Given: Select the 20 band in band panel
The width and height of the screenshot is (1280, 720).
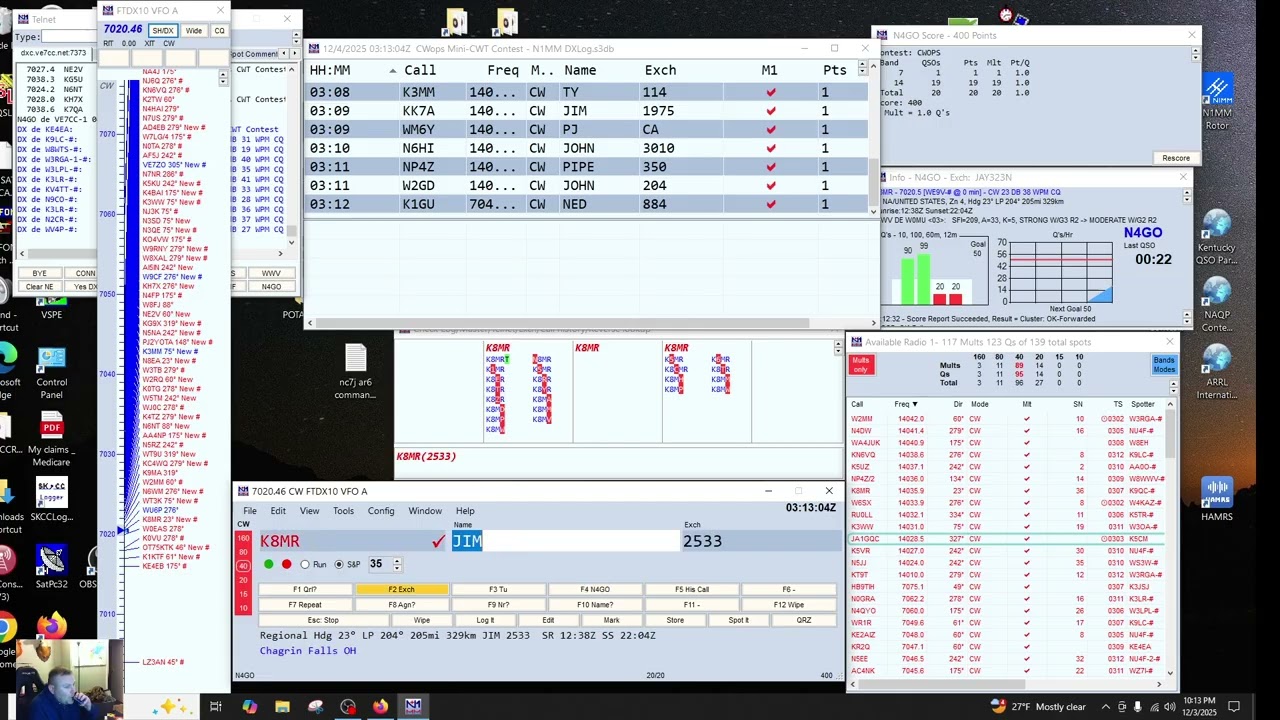Looking at the screenshot, I should 243,580.
